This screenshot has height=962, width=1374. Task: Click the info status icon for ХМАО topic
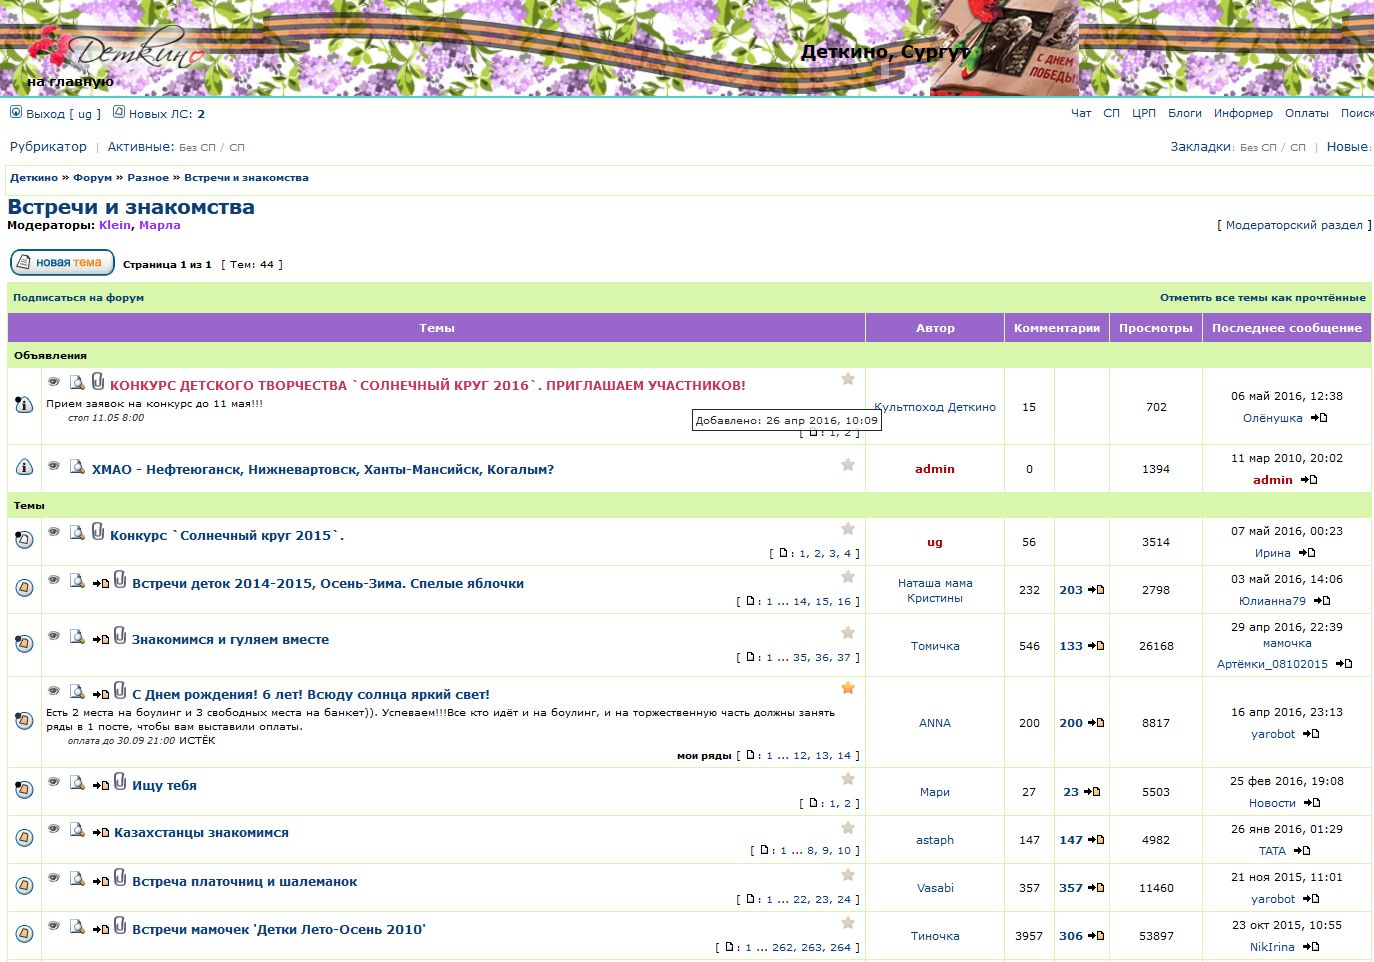[24, 468]
